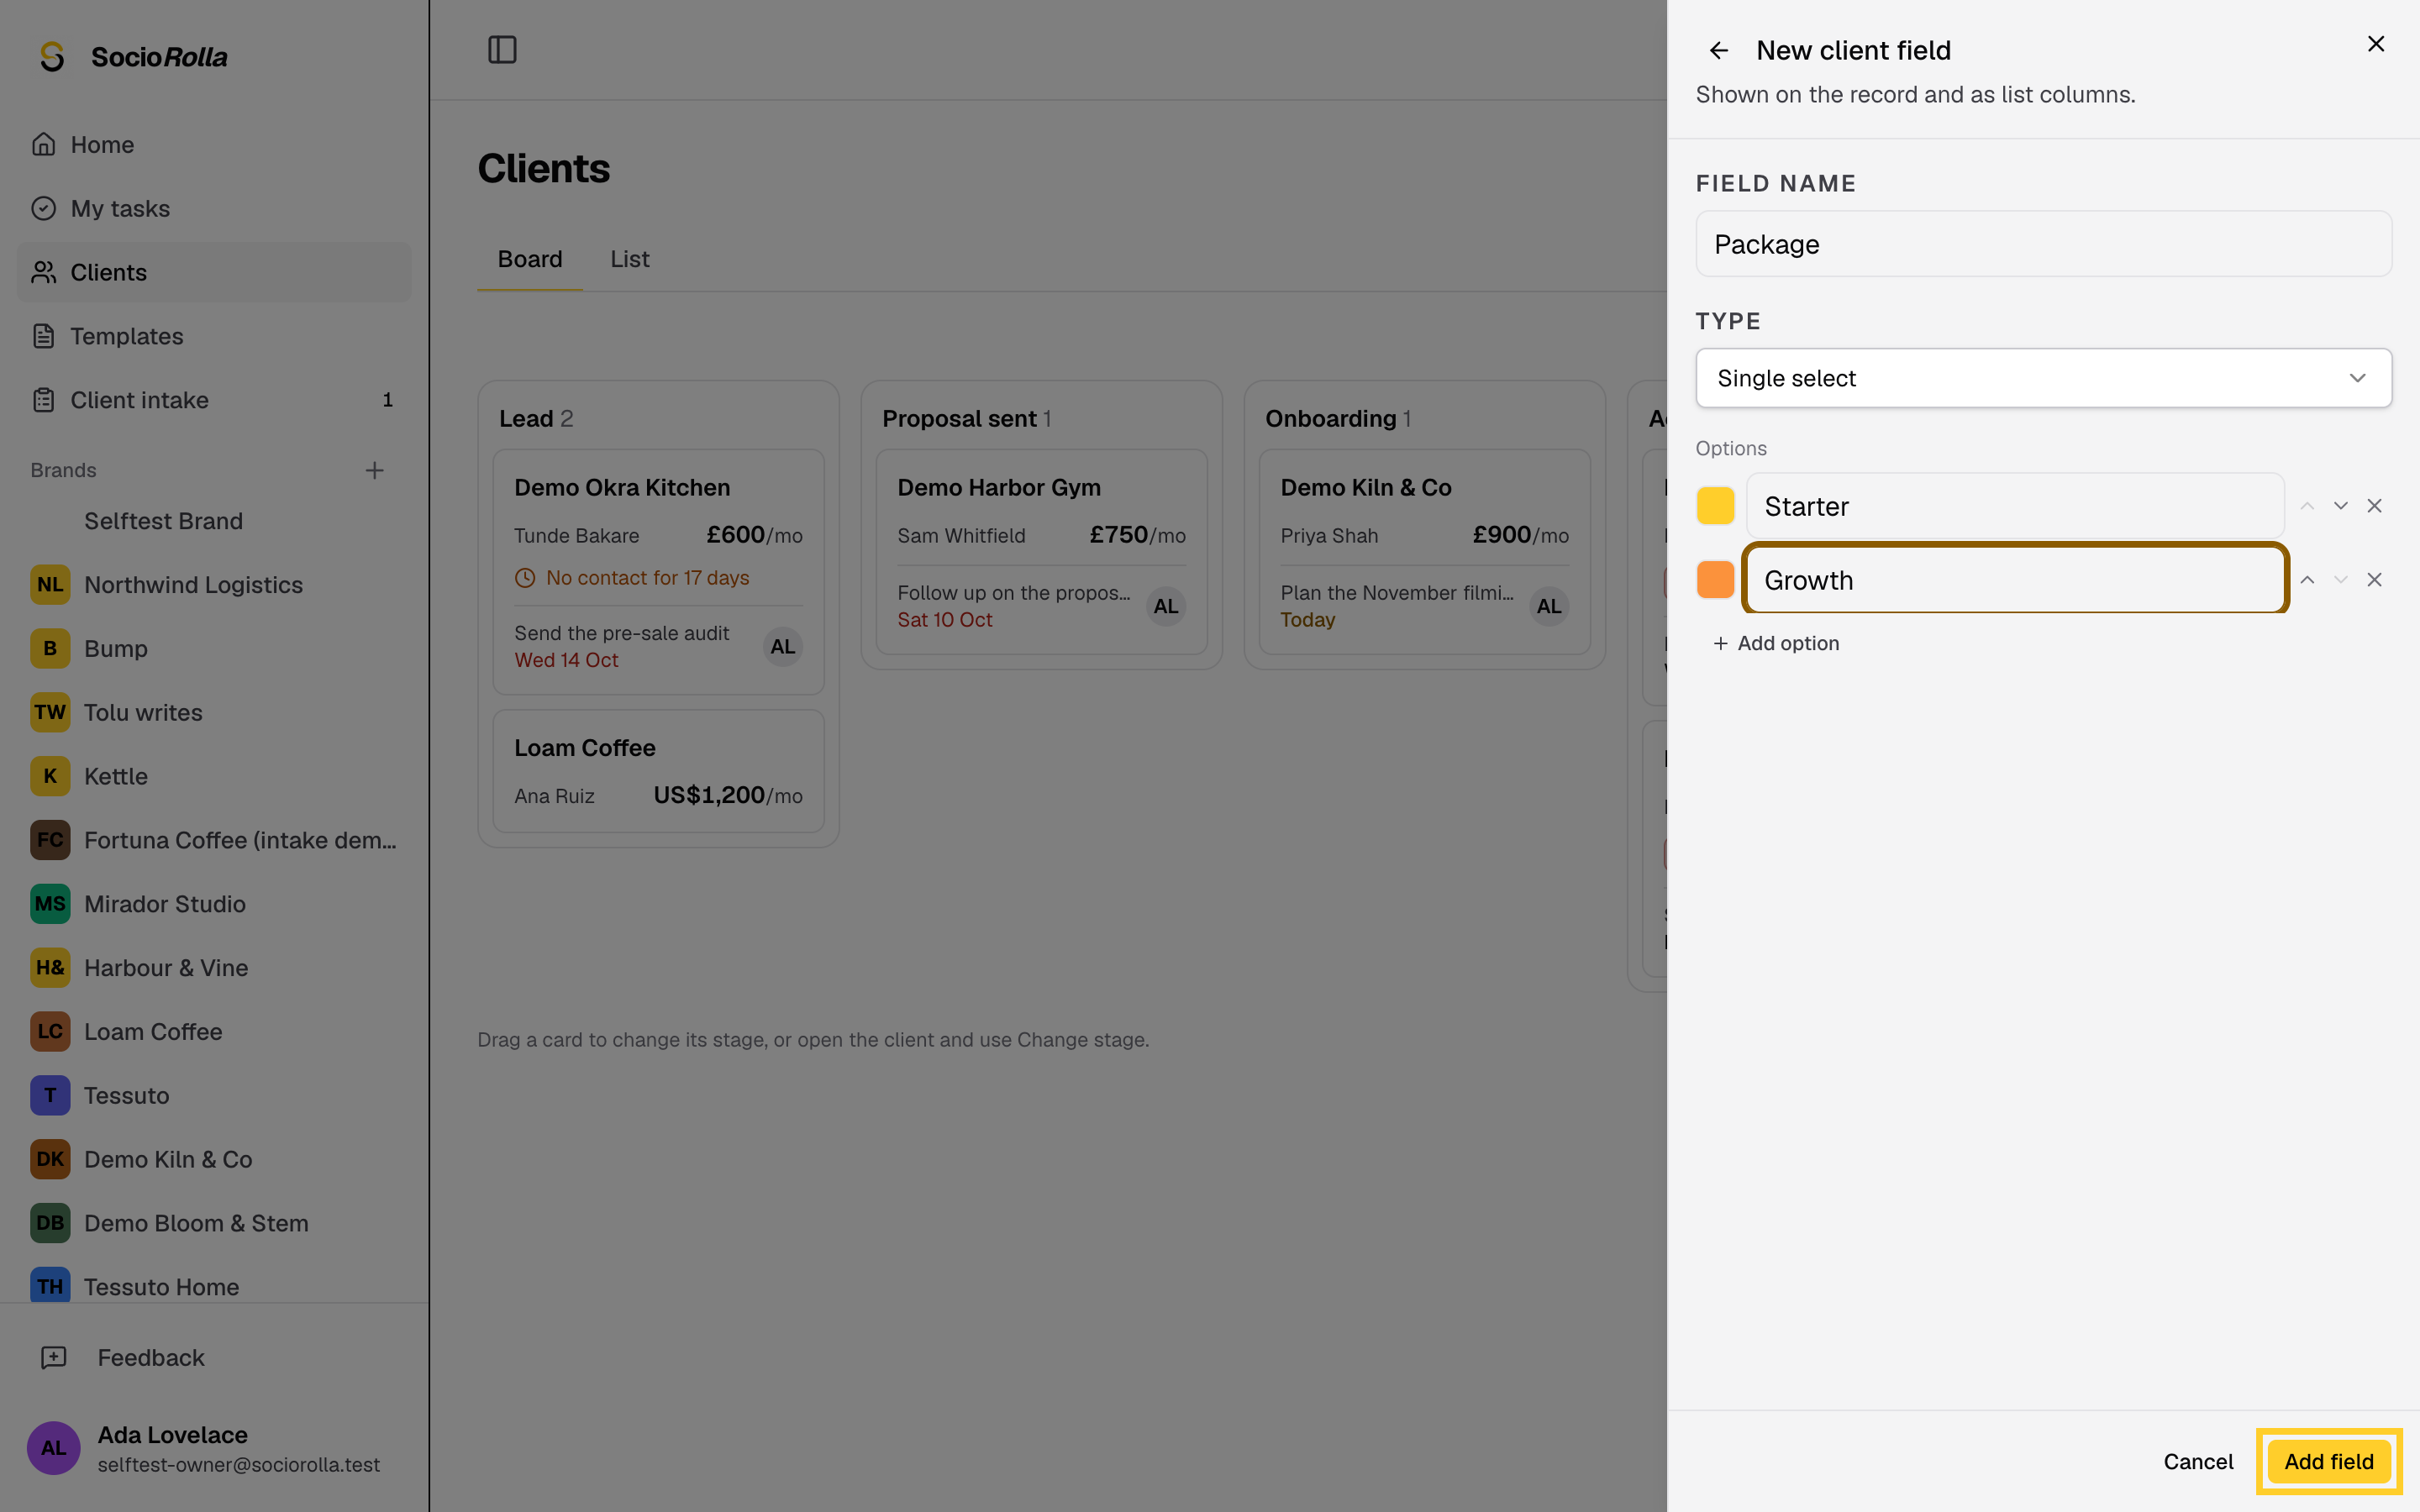Image resolution: width=2420 pixels, height=1512 pixels.
Task: Click the Kettle brand avatar icon
Action: (50, 776)
